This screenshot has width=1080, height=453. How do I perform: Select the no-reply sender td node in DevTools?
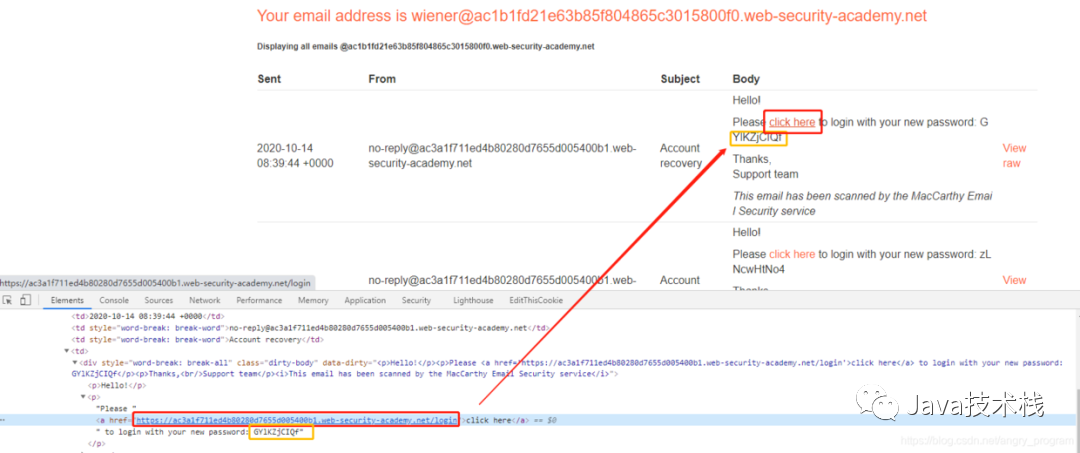point(310,328)
